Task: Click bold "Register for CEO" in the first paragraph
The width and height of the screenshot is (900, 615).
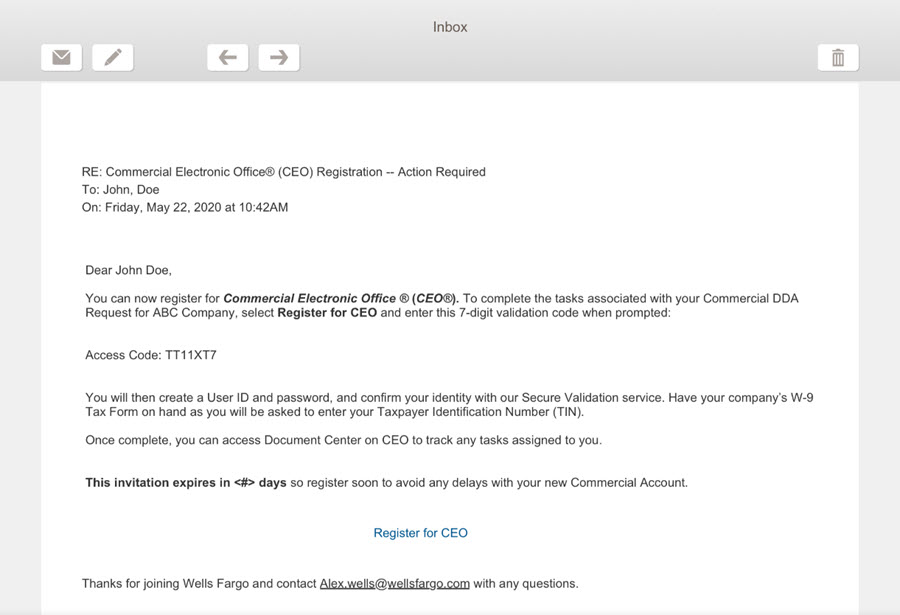Action: tap(328, 313)
